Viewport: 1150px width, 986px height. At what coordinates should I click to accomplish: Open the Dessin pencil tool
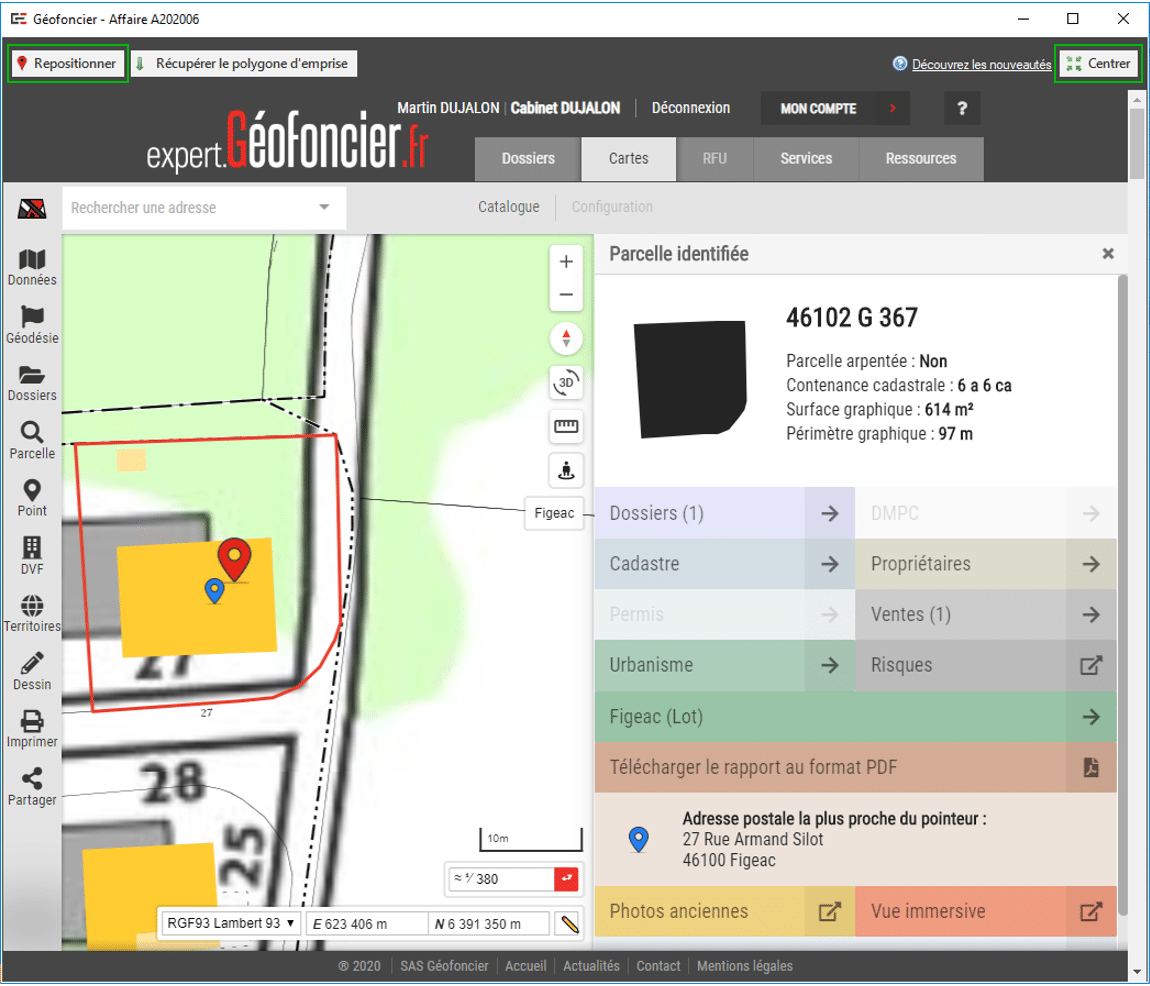coord(32,671)
